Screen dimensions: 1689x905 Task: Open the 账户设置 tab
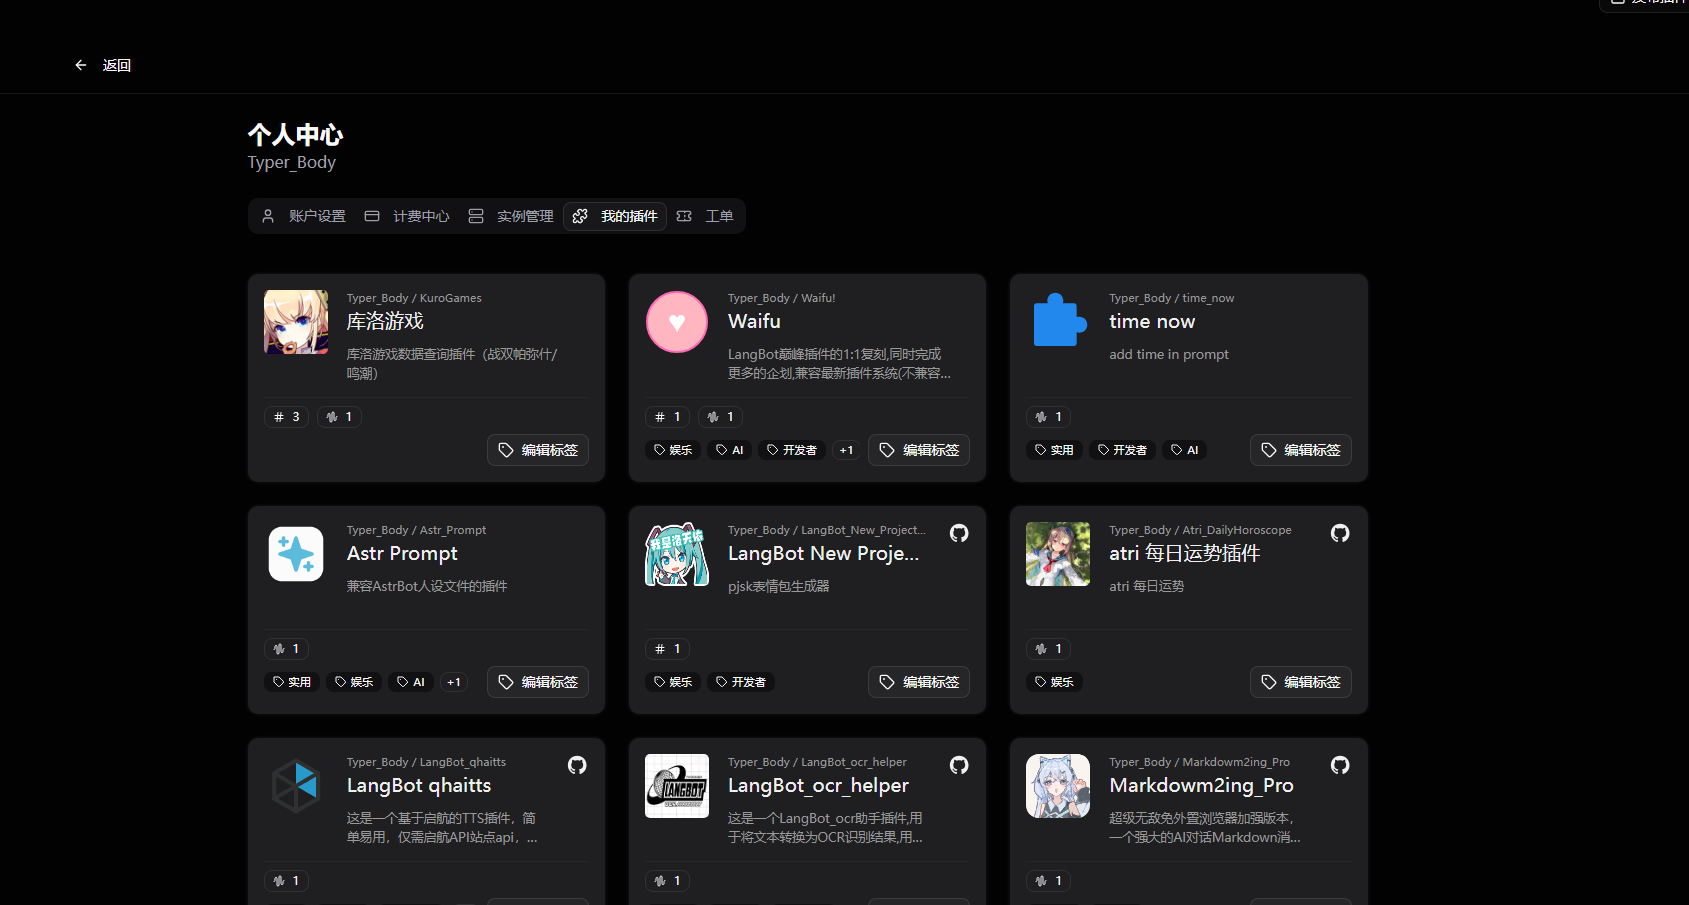coord(304,216)
